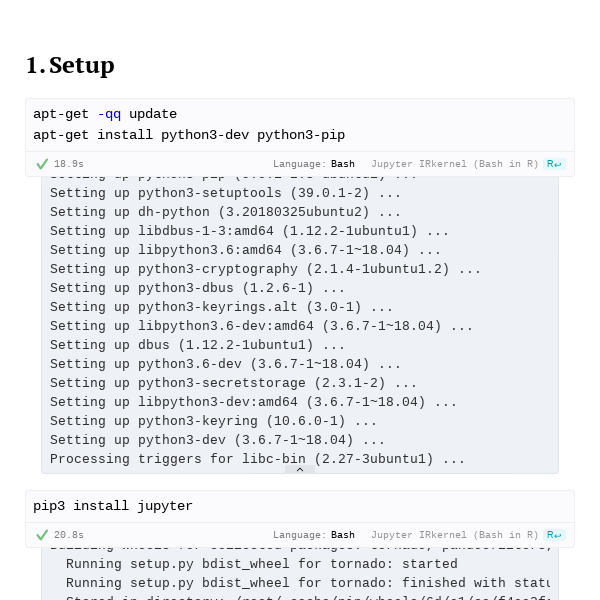Click the green checkmark beside 20.8s
This screenshot has width=600, height=600.
(42, 535)
